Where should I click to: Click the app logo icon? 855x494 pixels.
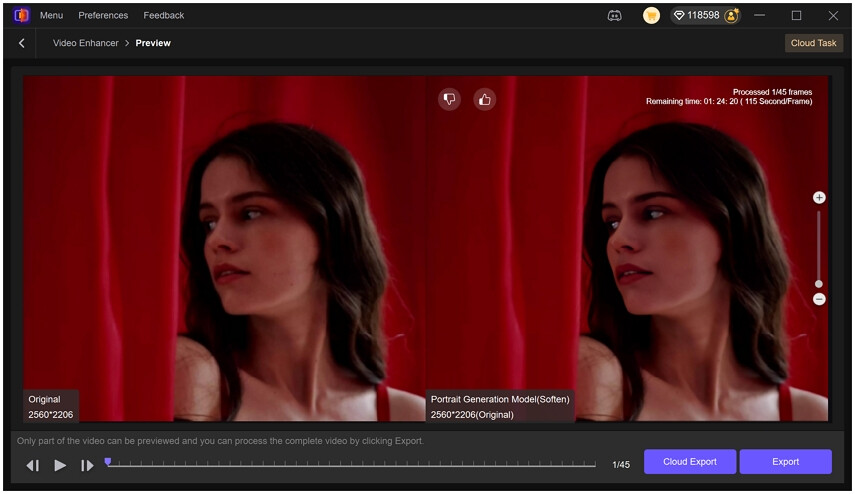click(21, 15)
